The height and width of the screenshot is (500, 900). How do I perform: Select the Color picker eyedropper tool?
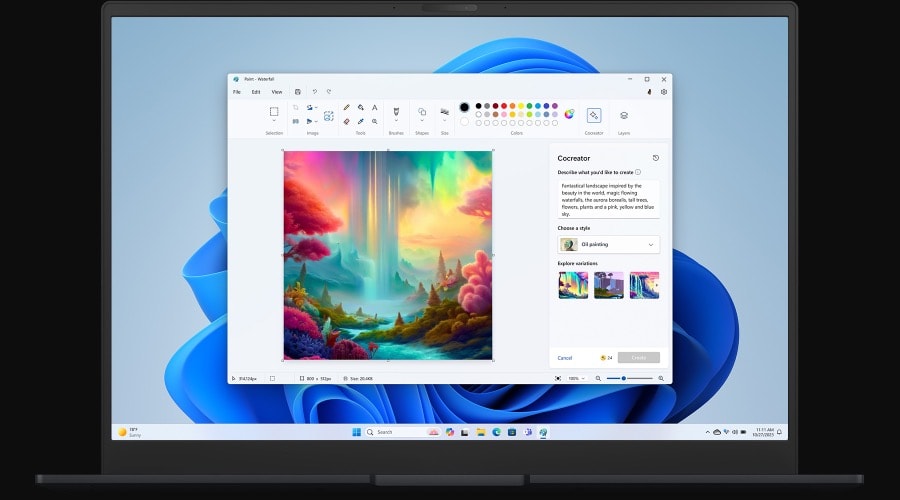click(x=361, y=121)
